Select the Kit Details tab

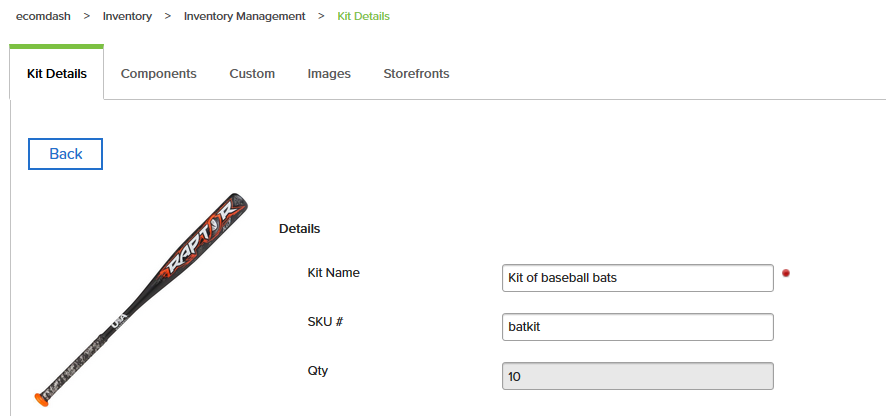(x=57, y=73)
